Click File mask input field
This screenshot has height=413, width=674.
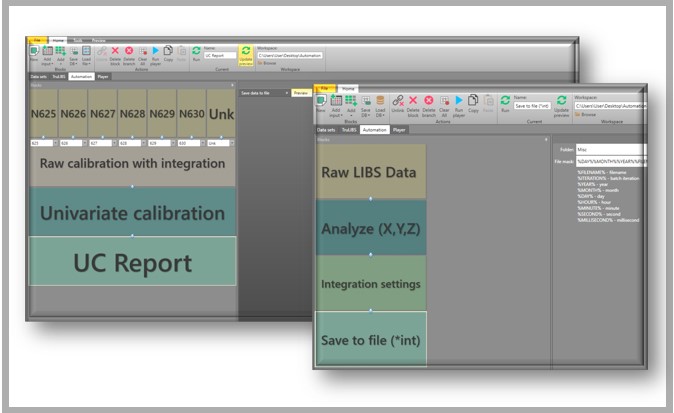click(x=610, y=162)
